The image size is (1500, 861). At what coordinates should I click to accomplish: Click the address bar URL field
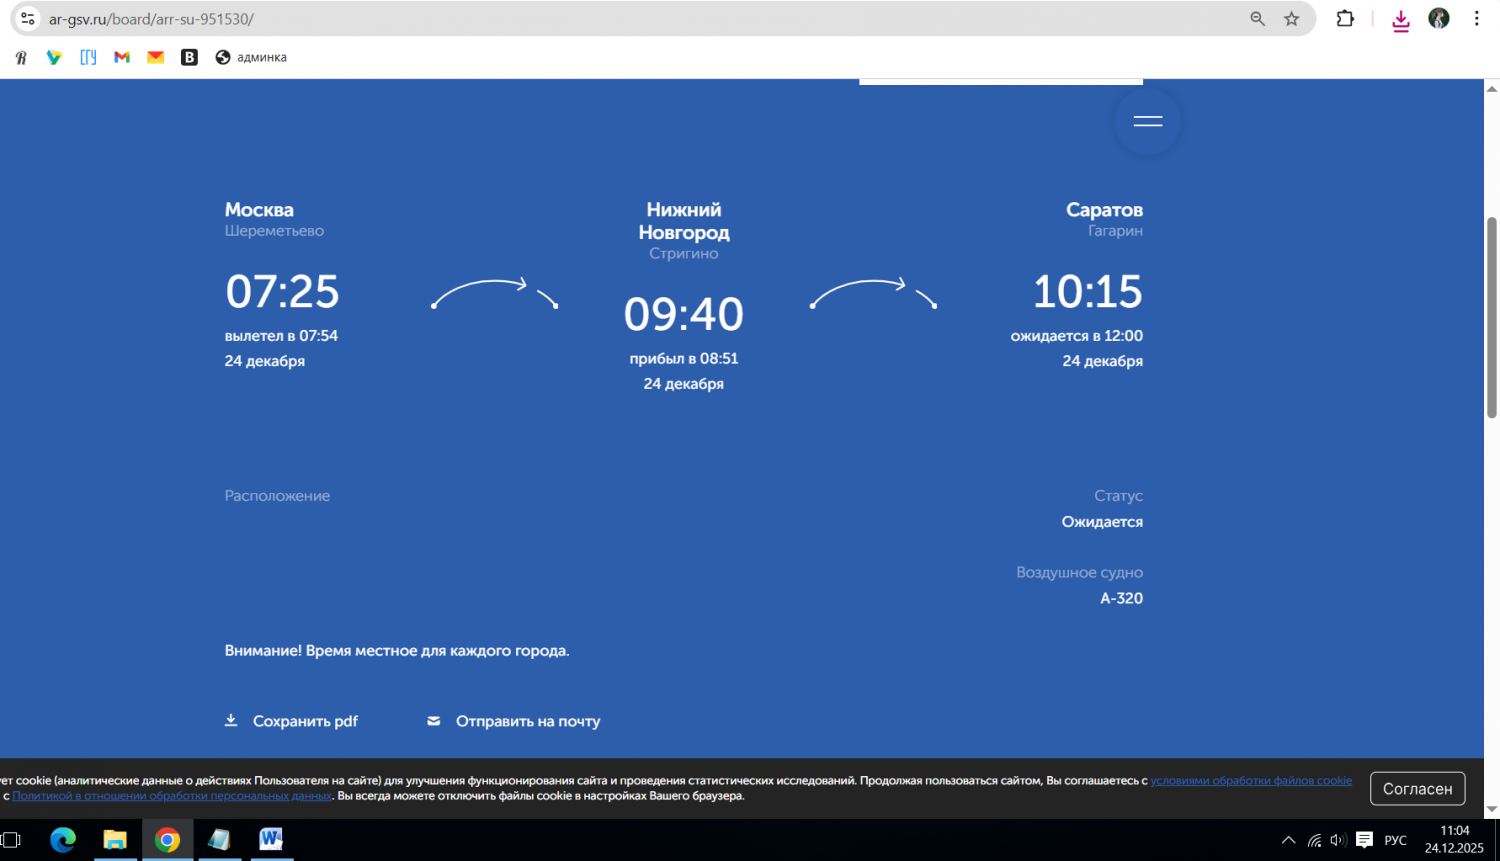600,19
